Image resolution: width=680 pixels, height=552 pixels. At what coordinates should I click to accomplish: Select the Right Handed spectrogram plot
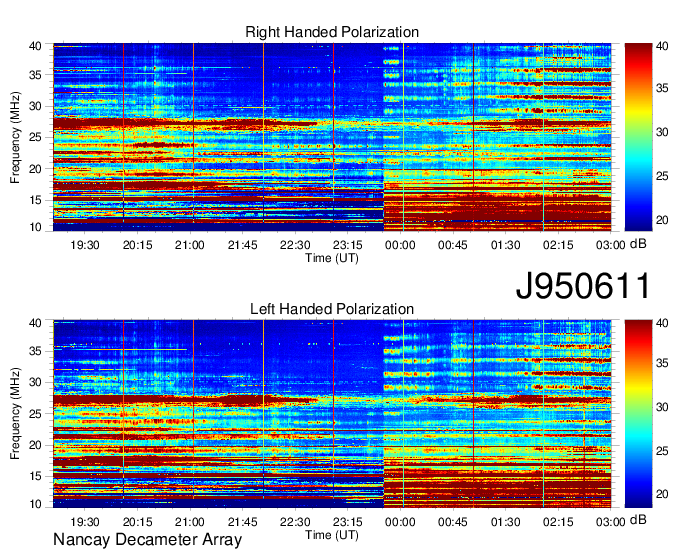click(332, 137)
